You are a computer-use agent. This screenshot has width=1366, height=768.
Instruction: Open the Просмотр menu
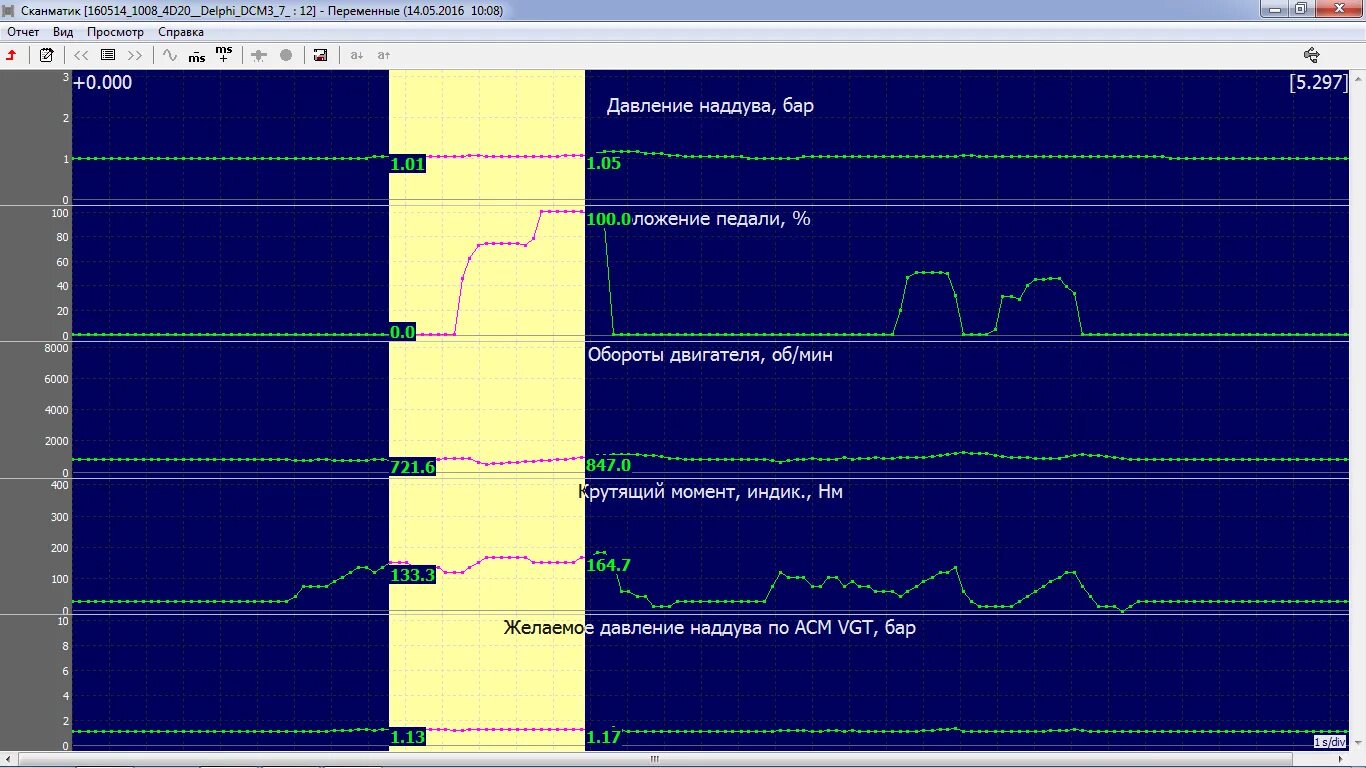pos(116,32)
